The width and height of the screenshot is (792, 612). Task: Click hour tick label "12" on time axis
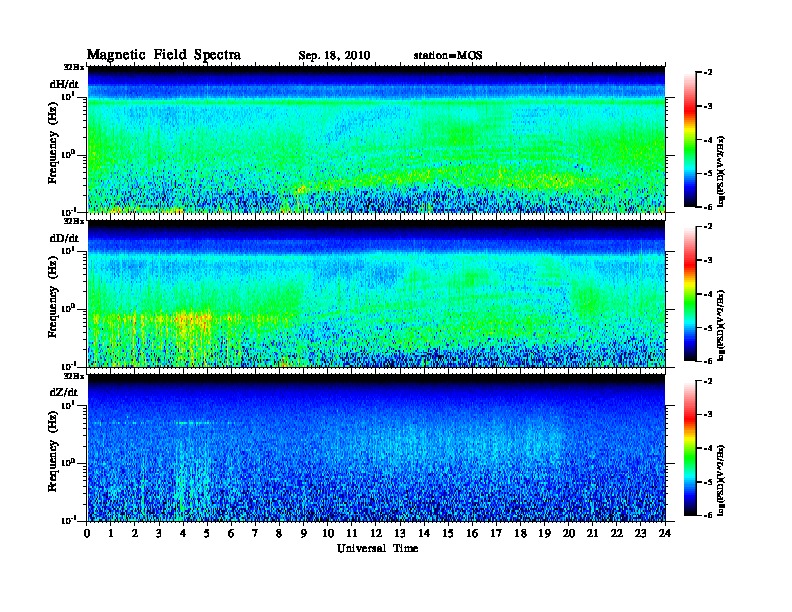pyautogui.click(x=376, y=534)
